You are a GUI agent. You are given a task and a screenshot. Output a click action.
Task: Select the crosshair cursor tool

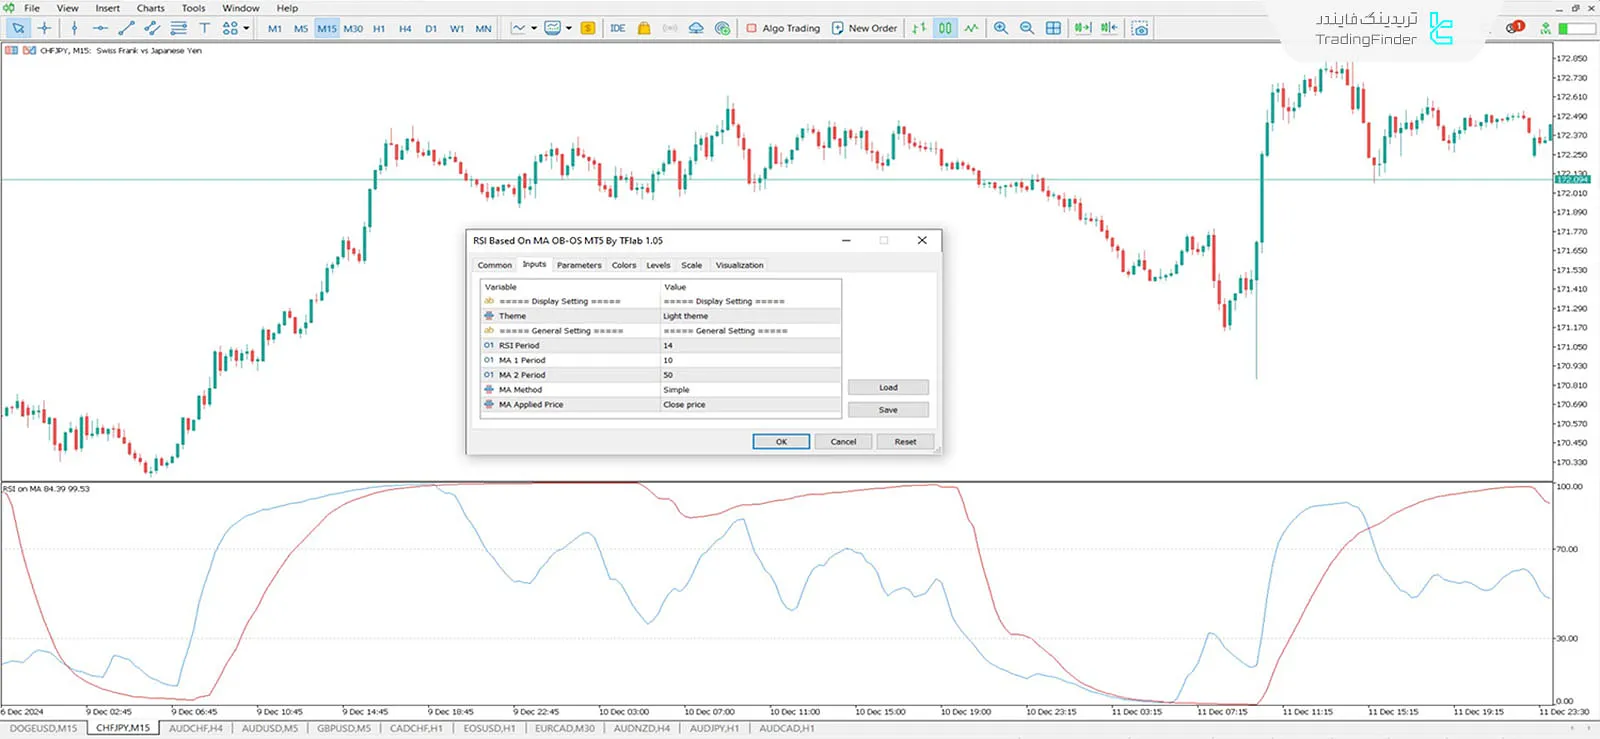44,28
